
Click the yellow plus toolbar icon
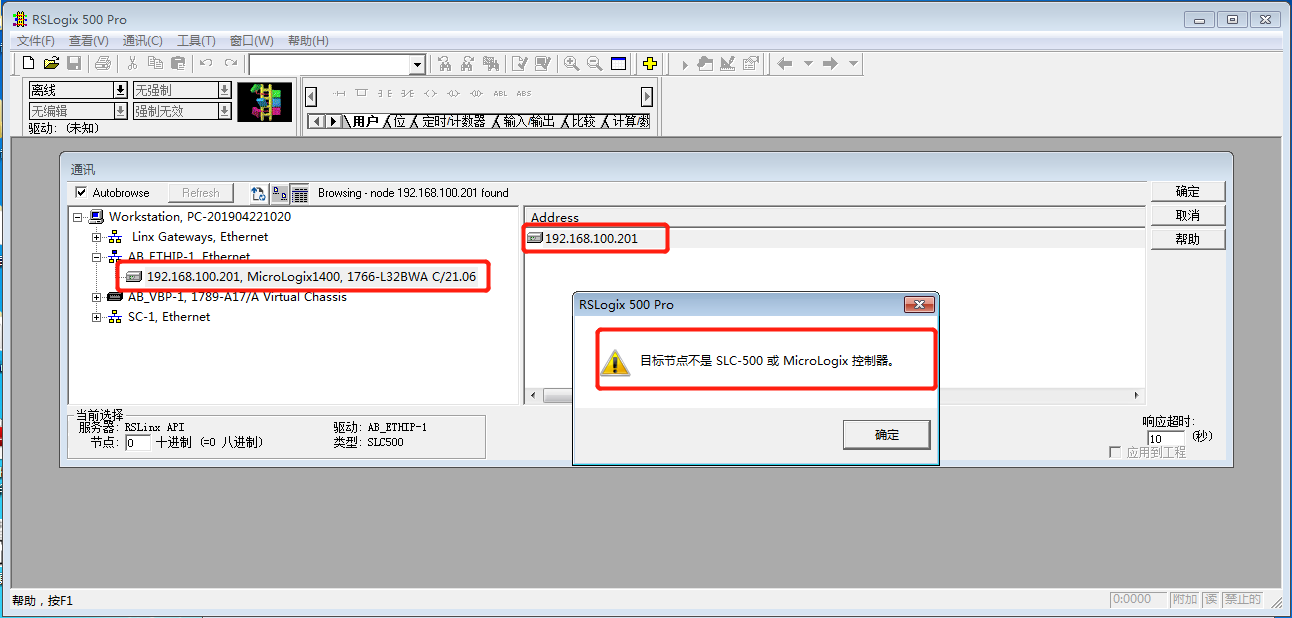[x=649, y=64]
